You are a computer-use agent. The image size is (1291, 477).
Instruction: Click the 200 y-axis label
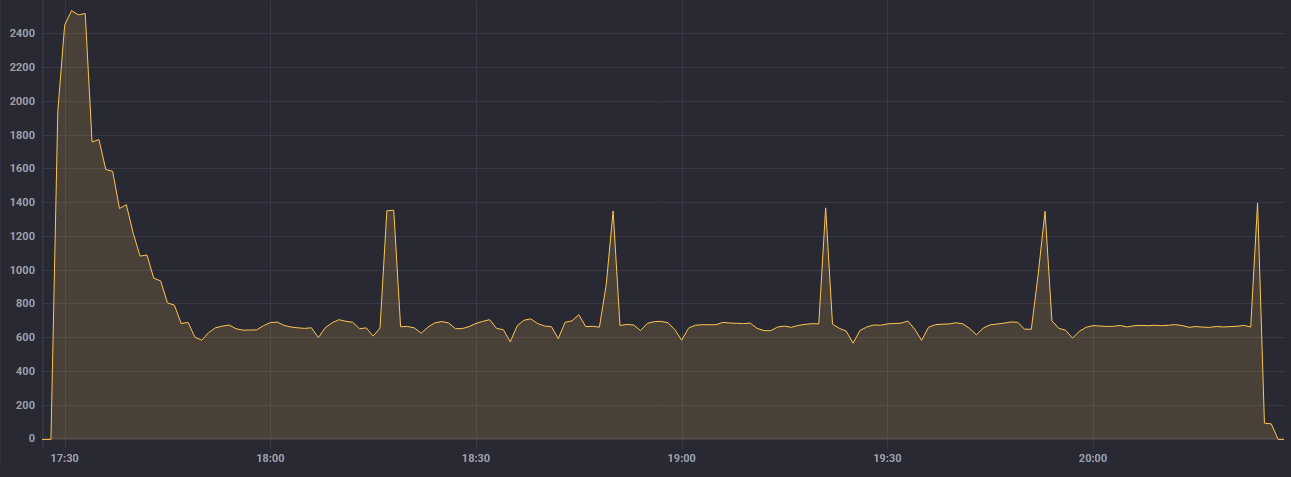coord(25,405)
